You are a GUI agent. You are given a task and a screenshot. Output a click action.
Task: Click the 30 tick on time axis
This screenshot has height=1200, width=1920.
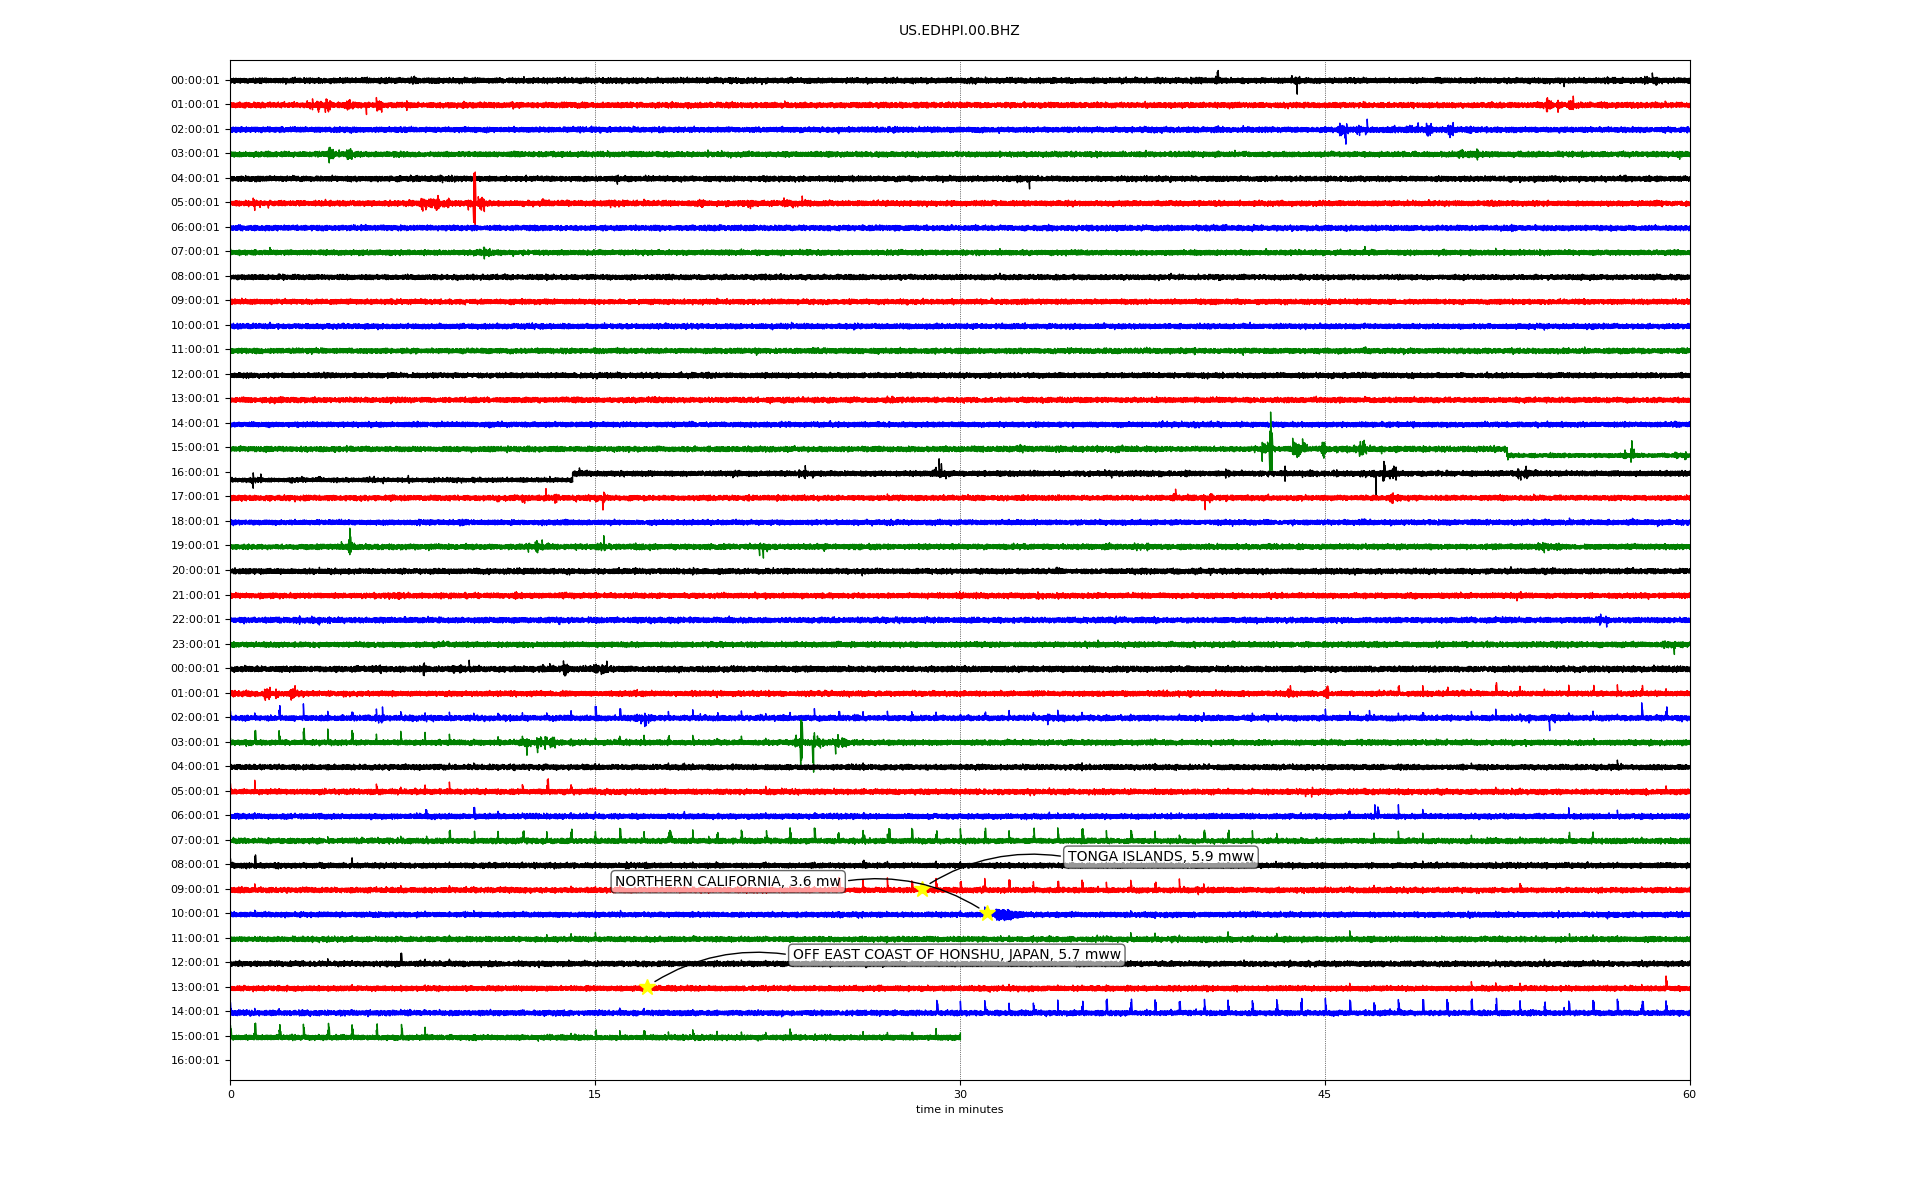pyautogui.click(x=960, y=1094)
